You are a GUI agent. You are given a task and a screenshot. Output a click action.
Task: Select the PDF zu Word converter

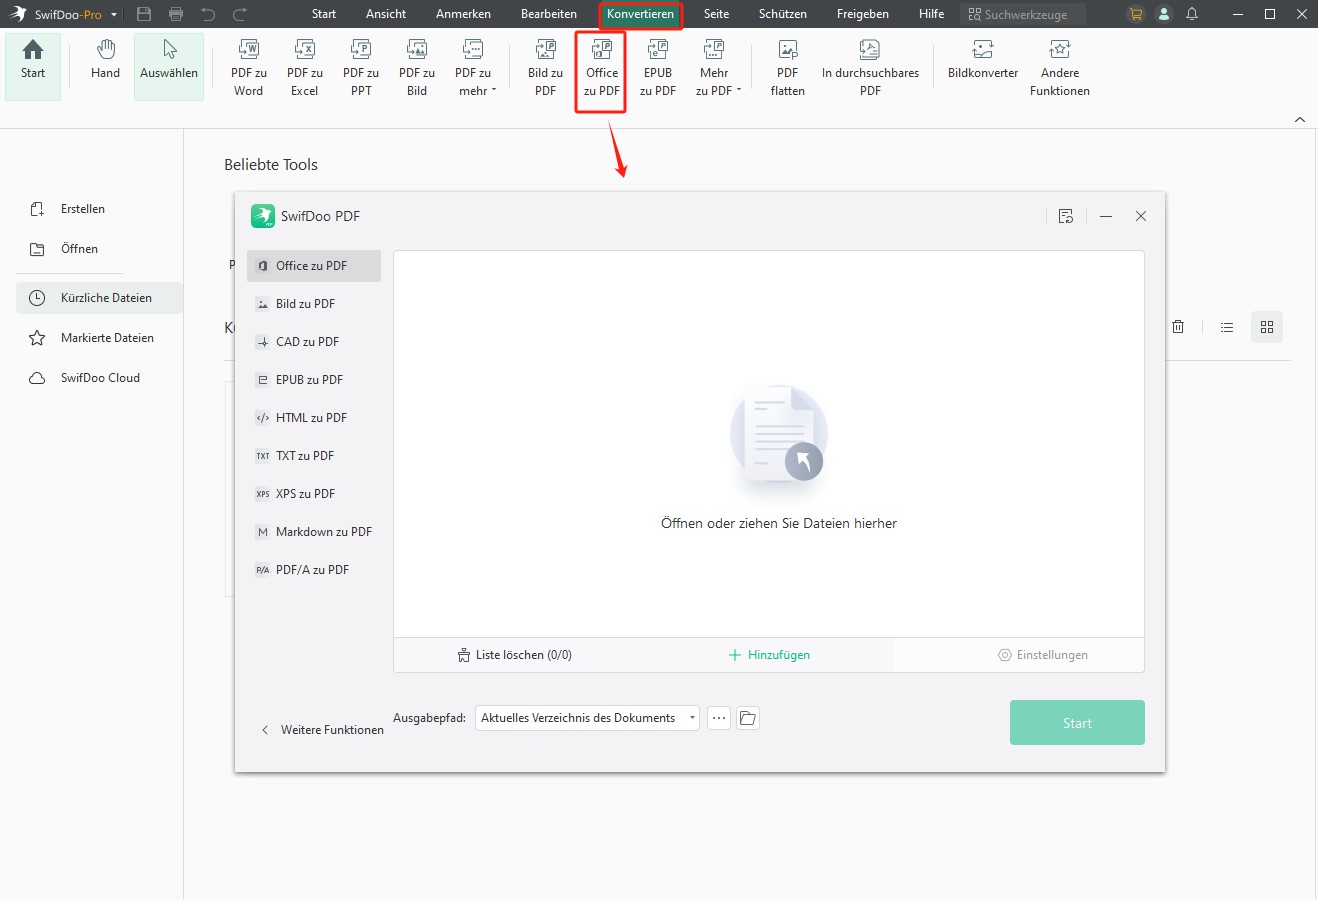249,68
